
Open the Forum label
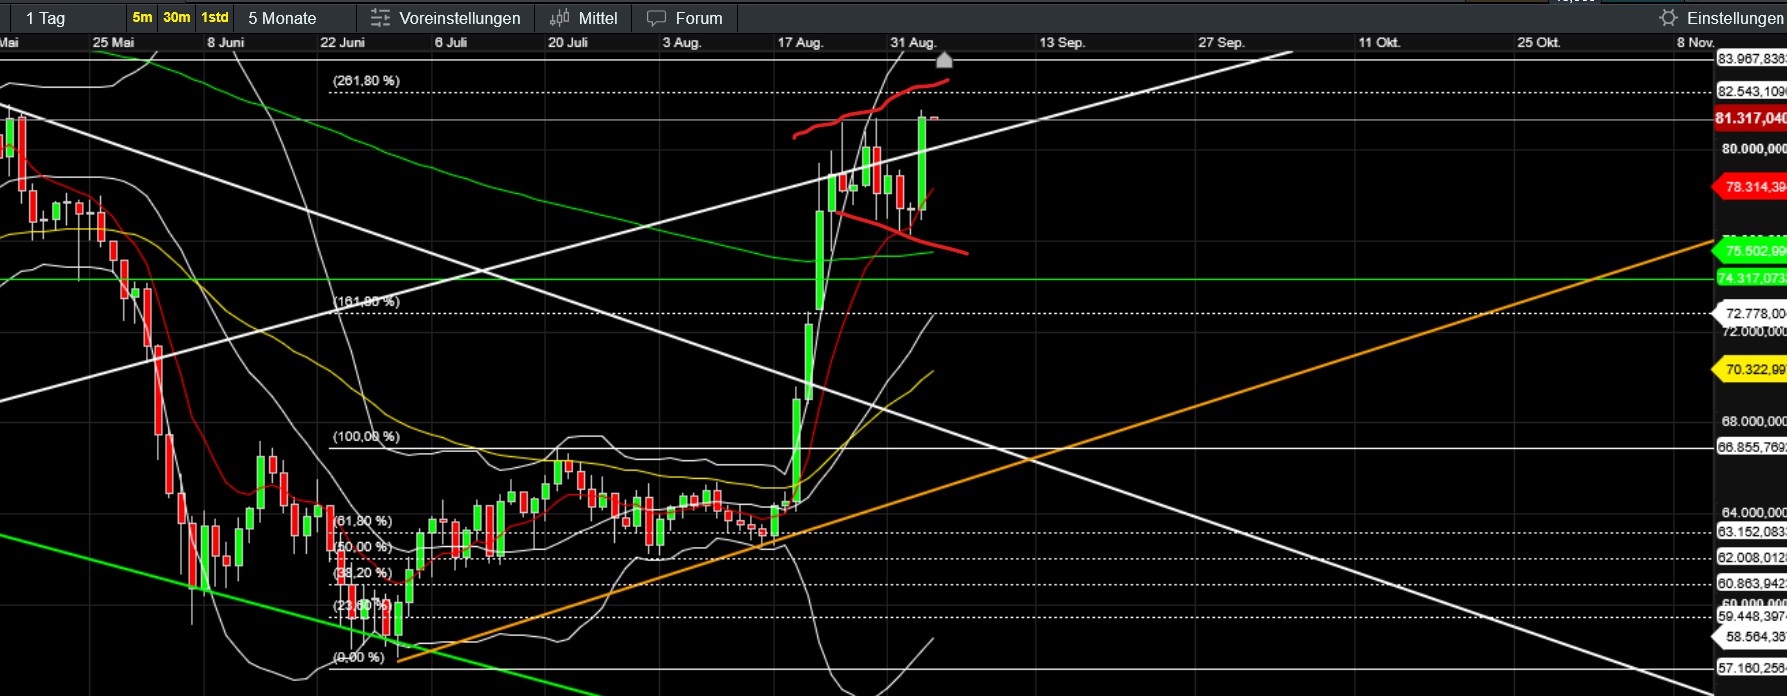699,18
